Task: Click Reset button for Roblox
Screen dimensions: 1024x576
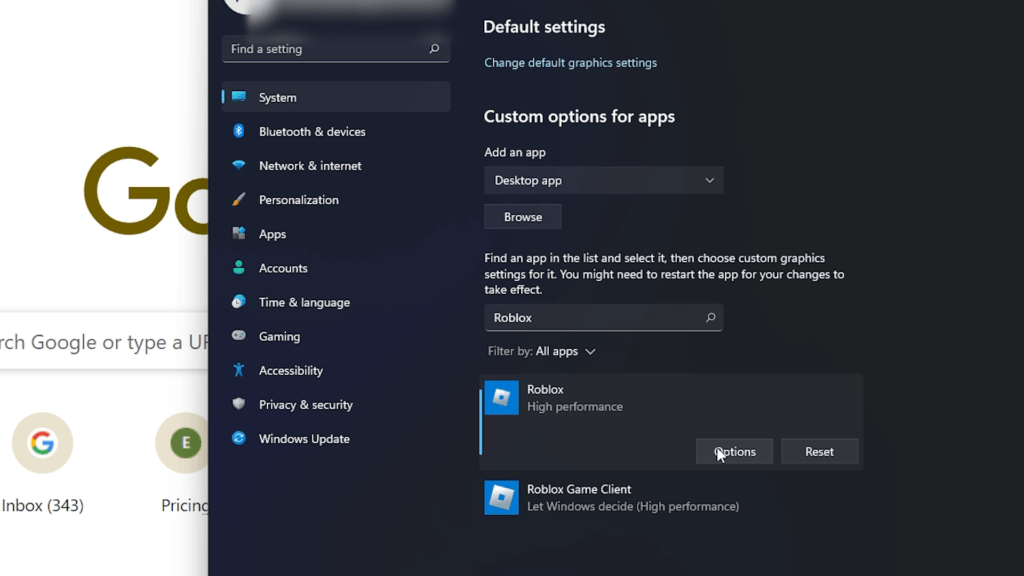Action: 820,451
